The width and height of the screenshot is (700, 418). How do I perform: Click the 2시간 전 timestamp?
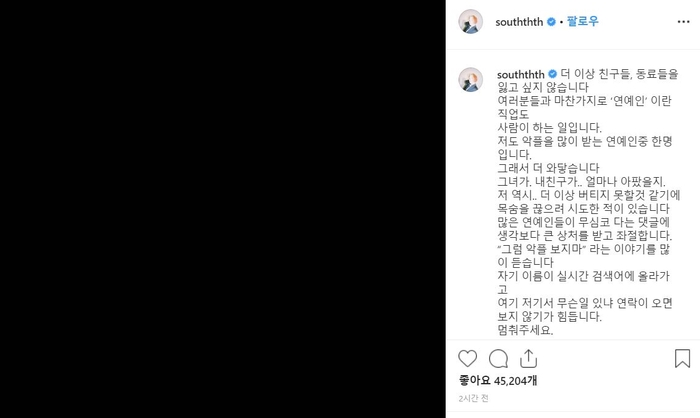pos(474,398)
